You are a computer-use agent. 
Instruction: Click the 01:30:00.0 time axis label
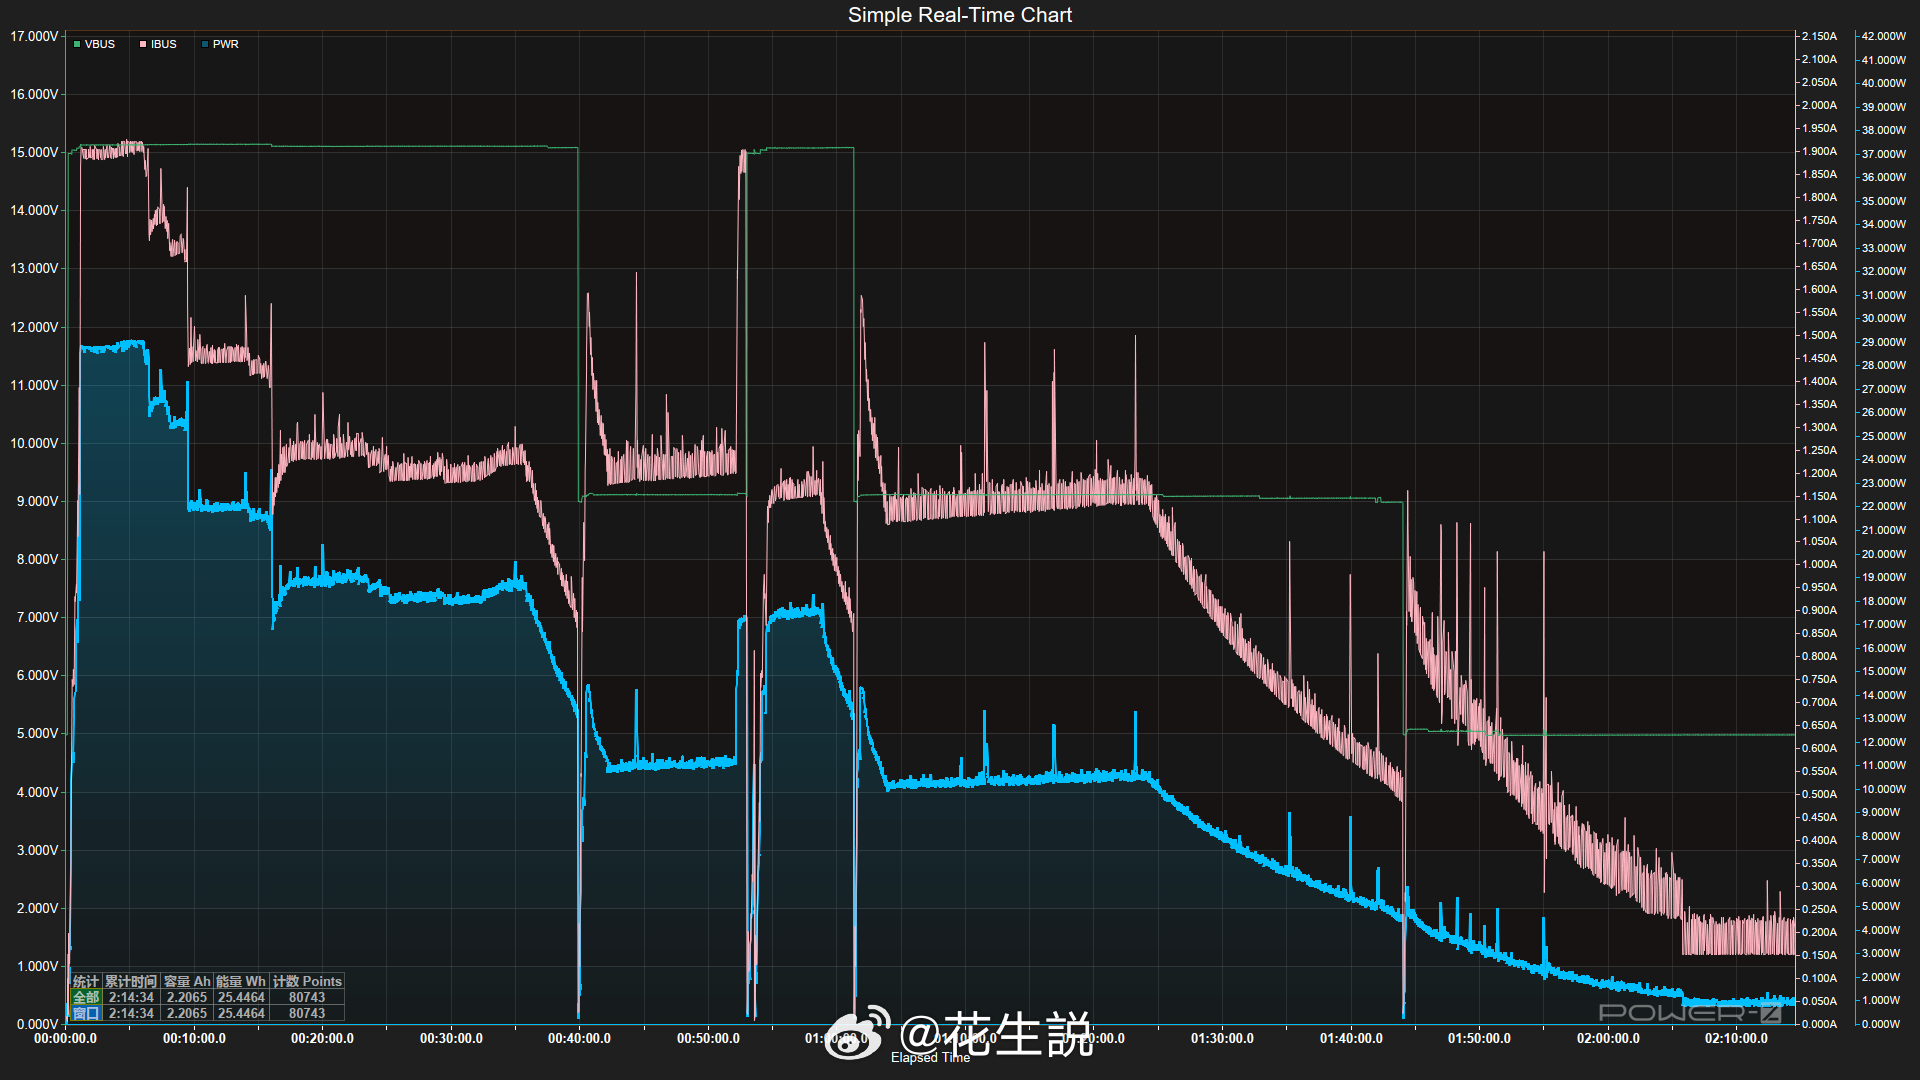[x=1222, y=1039]
